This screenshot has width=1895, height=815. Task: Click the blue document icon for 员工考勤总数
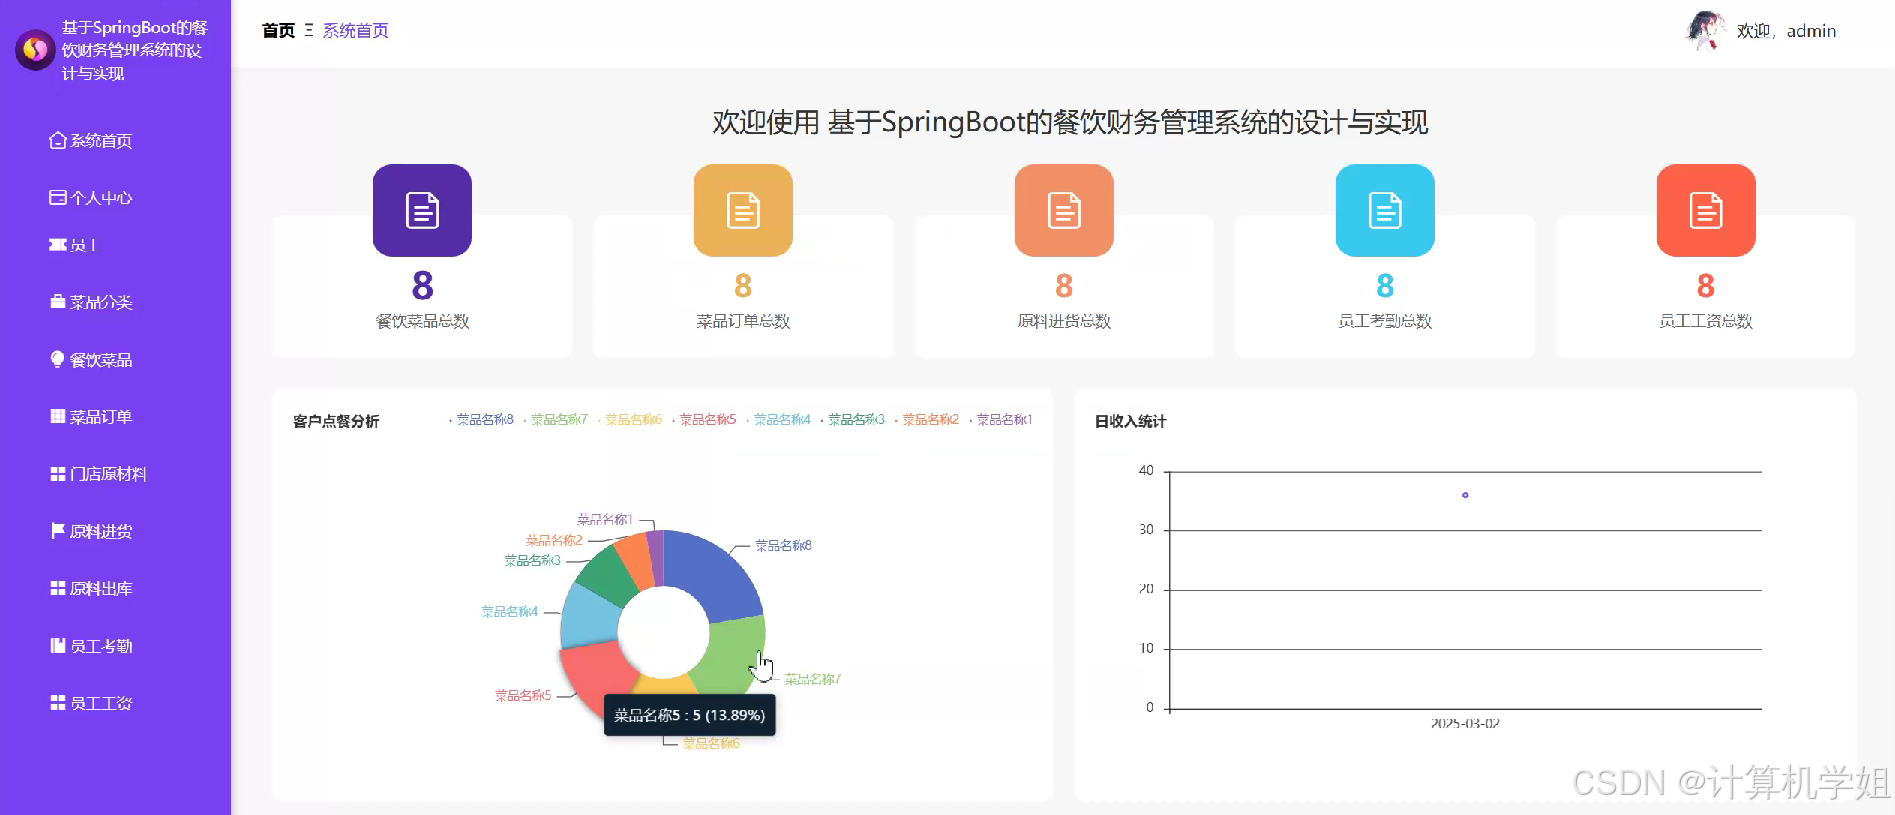coord(1385,210)
